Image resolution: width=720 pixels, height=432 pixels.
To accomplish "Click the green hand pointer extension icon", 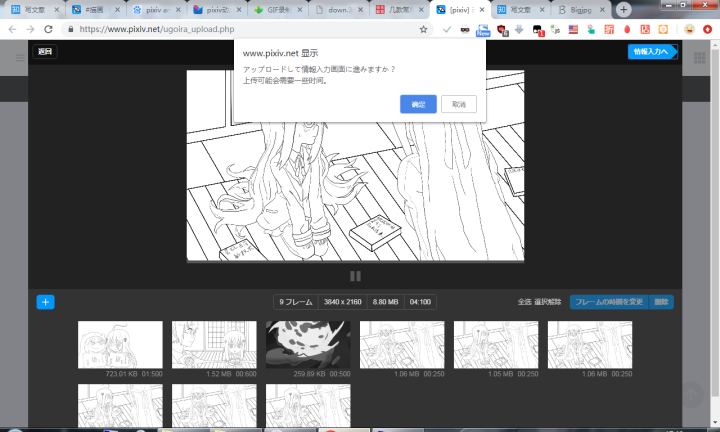I will coord(591,29).
